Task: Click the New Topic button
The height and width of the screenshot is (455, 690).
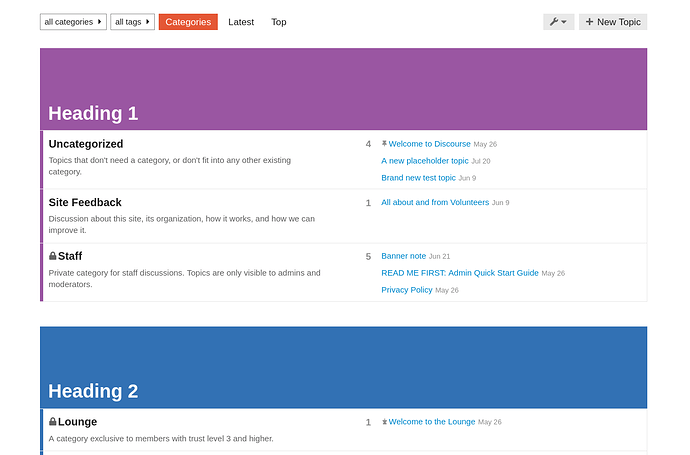Action: tap(613, 22)
